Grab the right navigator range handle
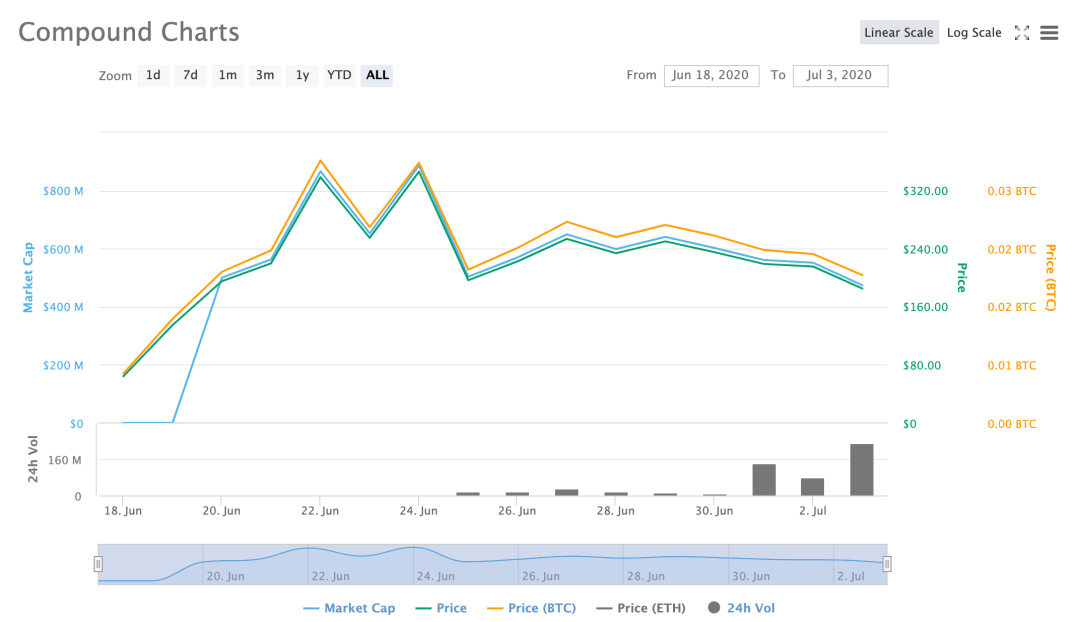This screenshot has width=1080, height=622. click(x=886, y=564)
